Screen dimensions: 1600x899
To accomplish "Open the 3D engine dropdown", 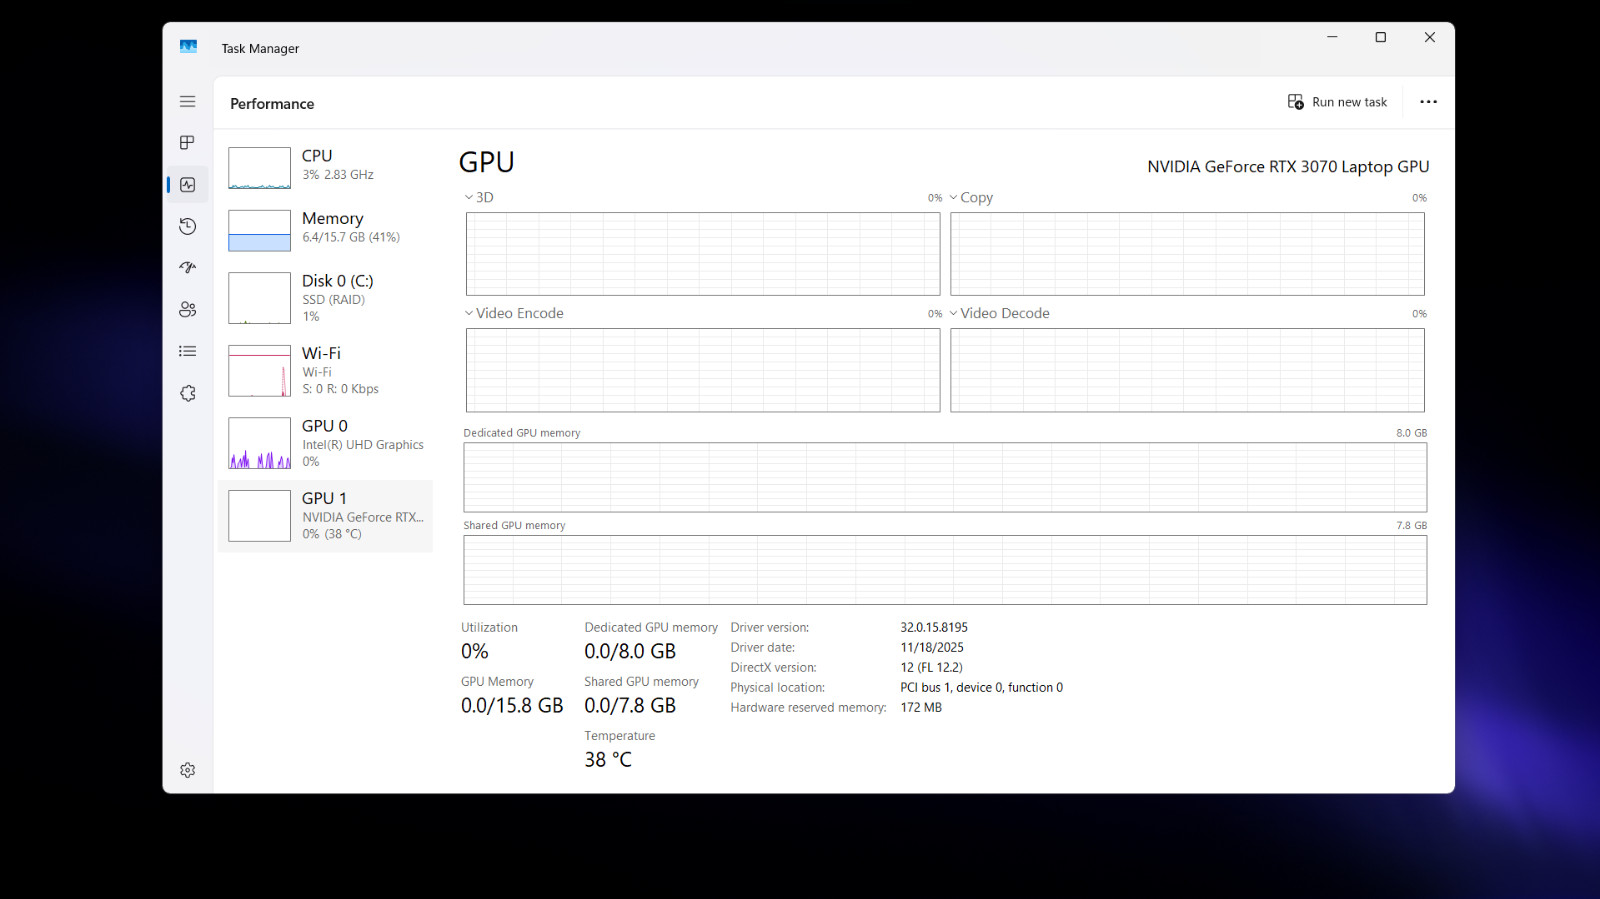I will tap(479, 198).
